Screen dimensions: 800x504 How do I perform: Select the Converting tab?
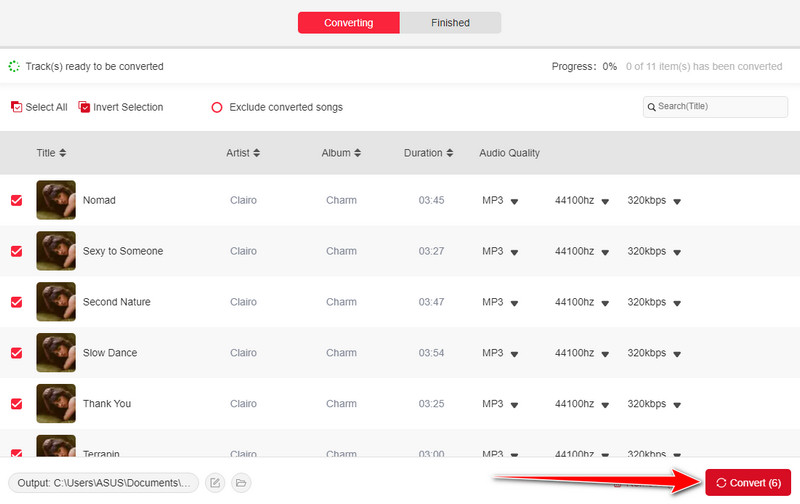[x=348, y=22]
